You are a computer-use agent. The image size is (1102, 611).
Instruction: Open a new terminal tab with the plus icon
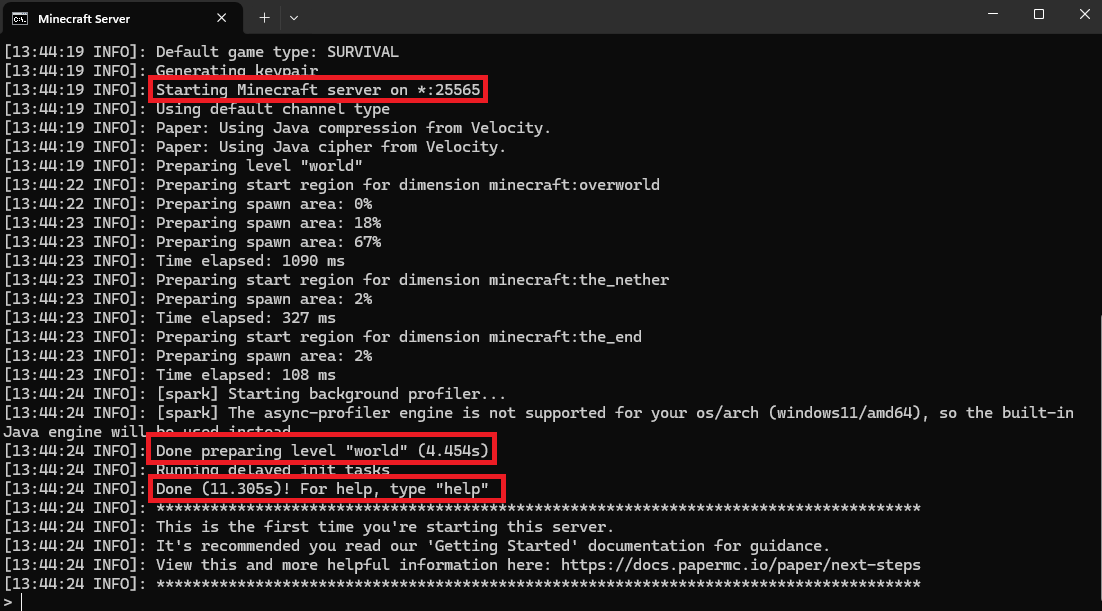click(x=264, y=17)
